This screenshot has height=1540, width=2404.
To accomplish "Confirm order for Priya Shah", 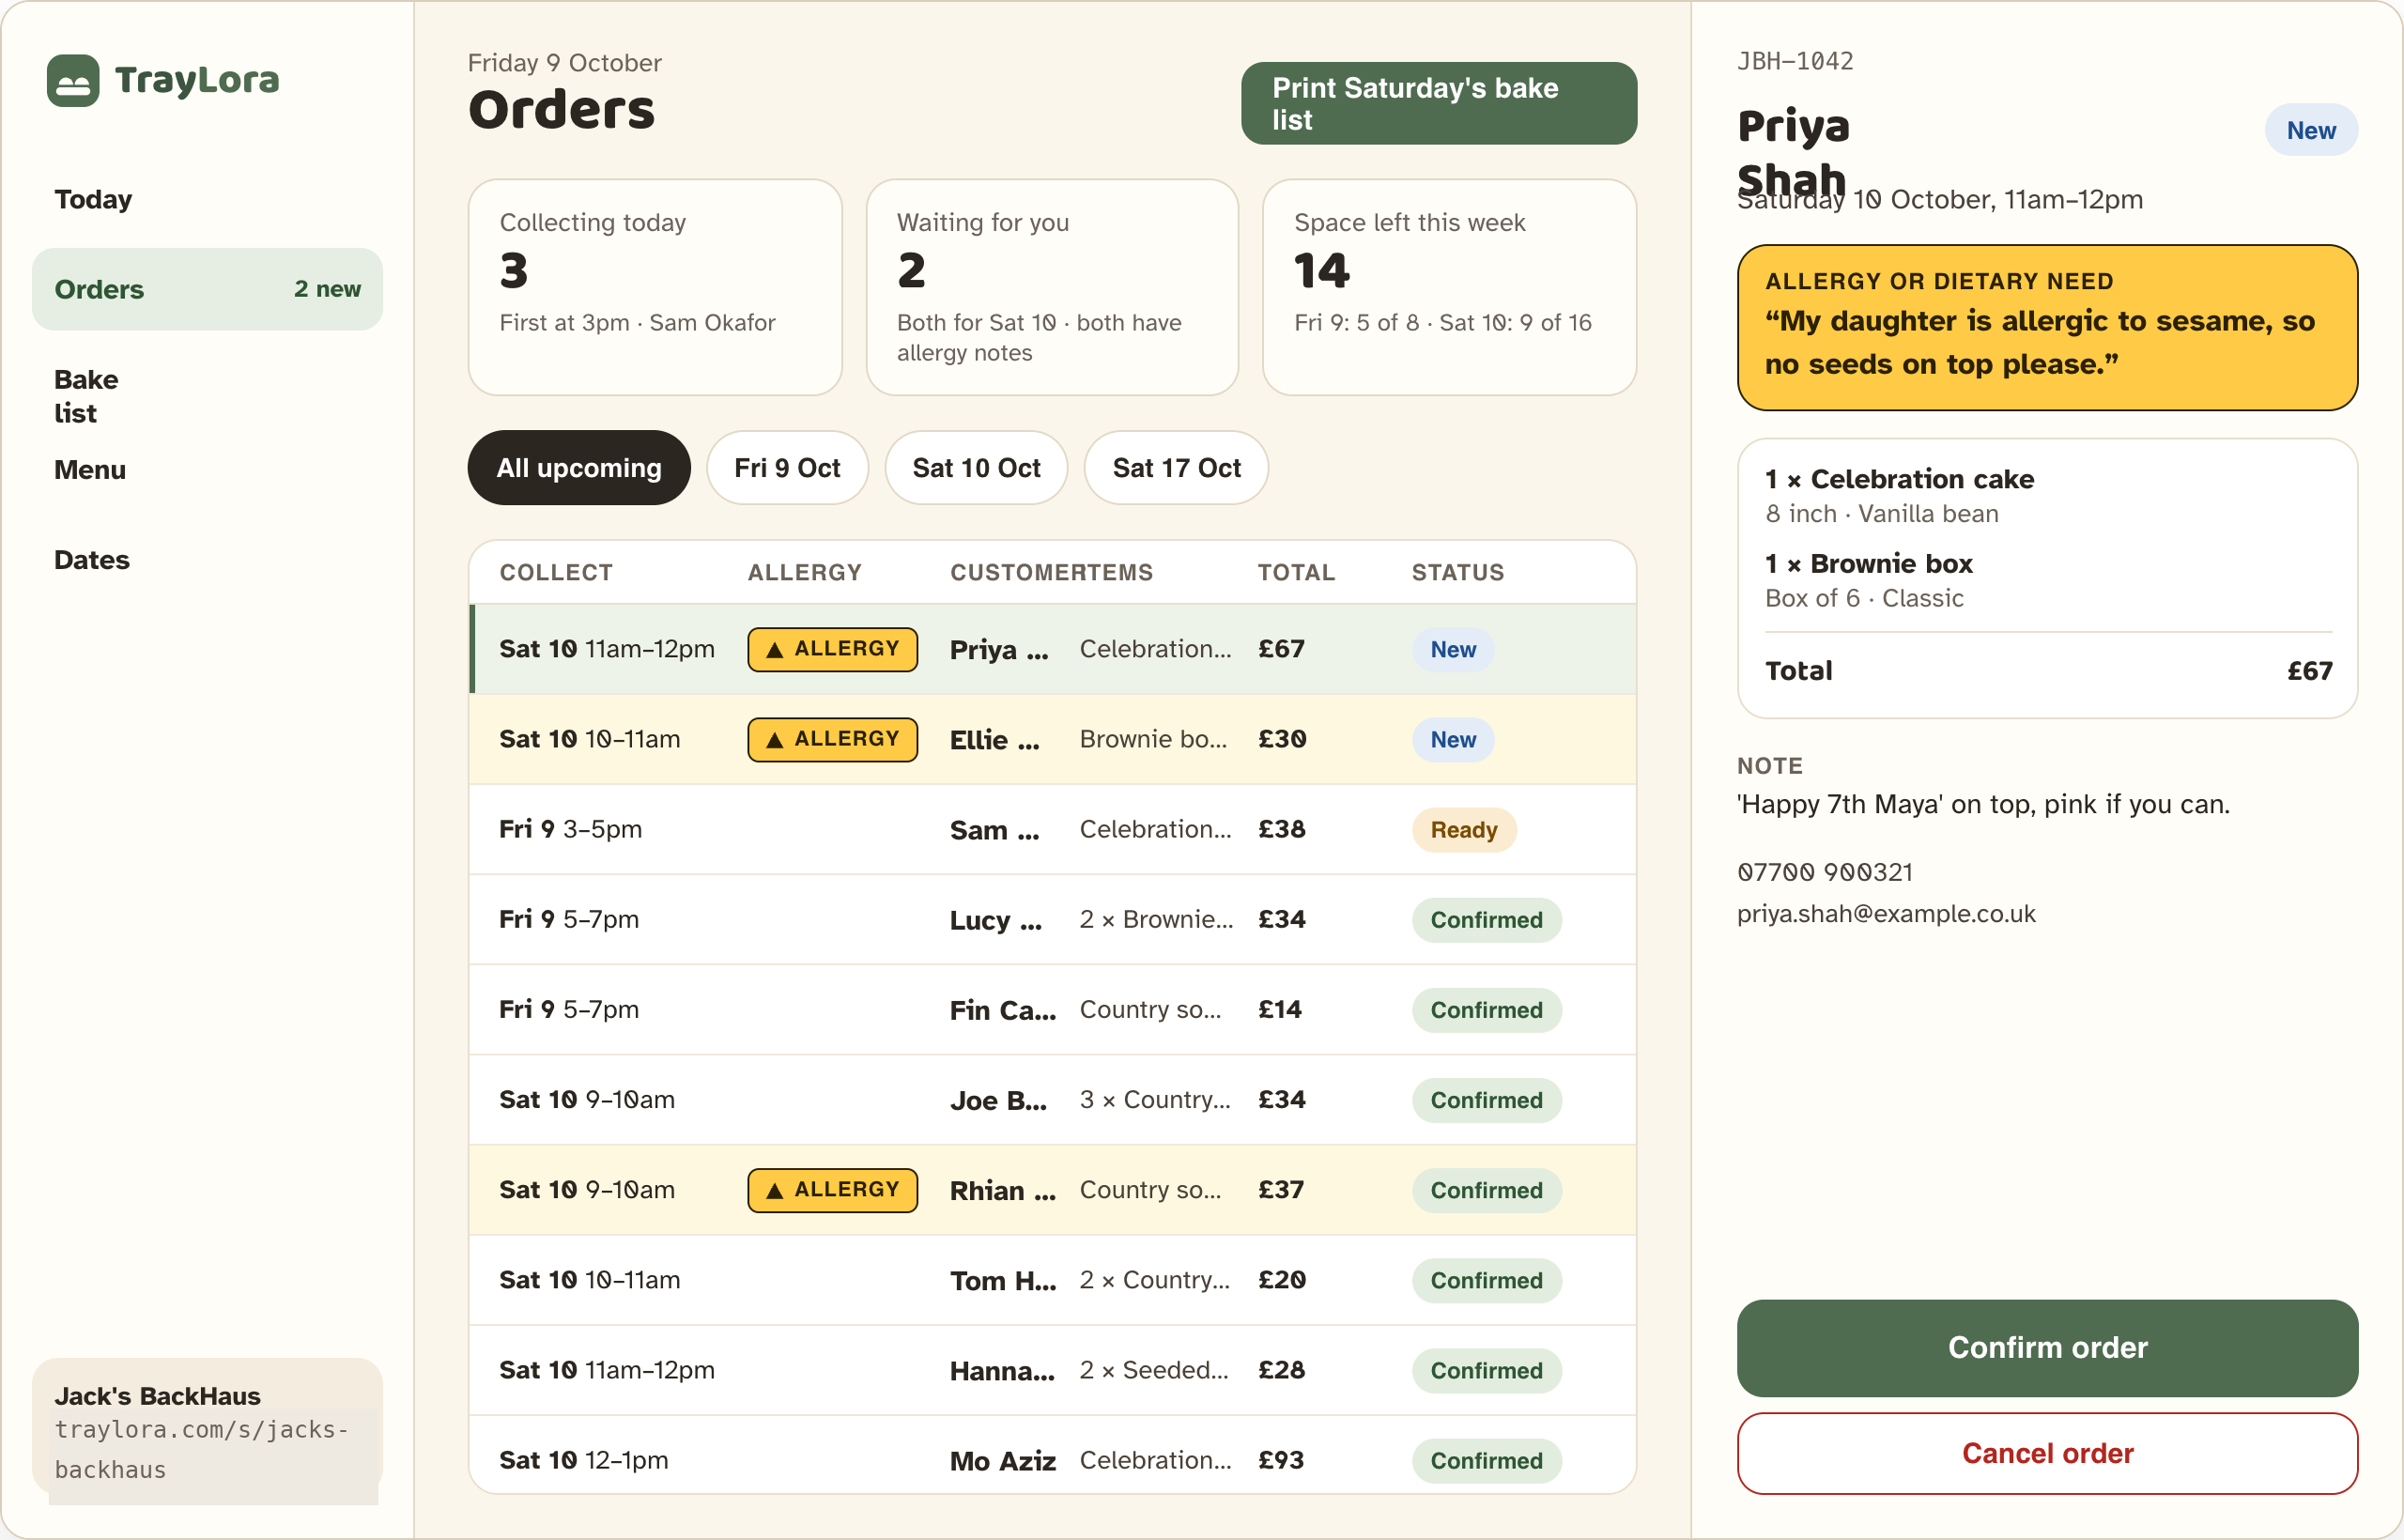I will click(2046, 1347).
